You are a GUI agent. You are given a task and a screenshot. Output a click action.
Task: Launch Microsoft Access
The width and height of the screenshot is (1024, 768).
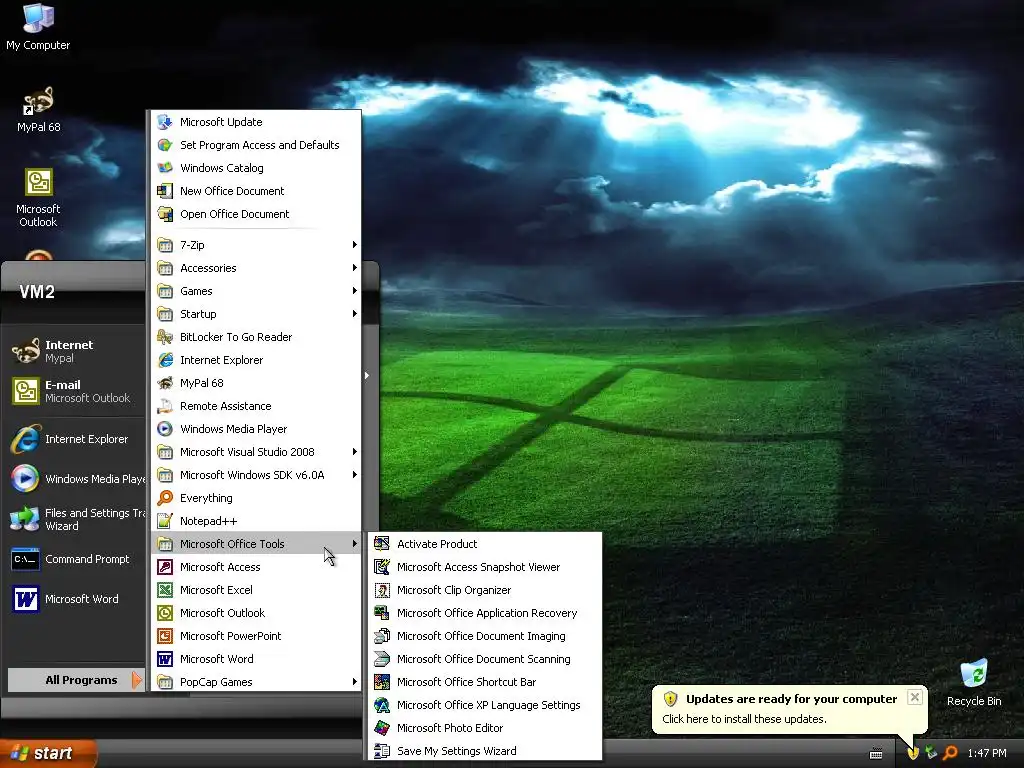[x=255, y=567]
